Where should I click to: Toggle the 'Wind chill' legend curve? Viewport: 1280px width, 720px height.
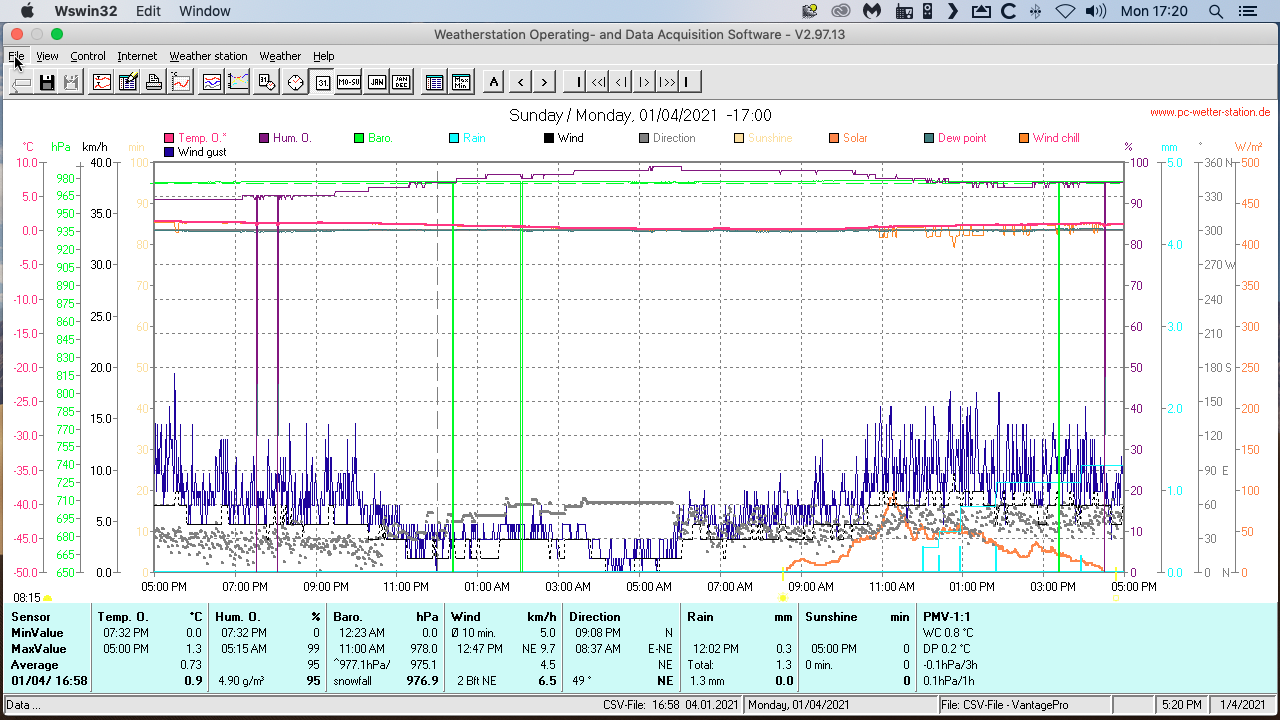1049,138
